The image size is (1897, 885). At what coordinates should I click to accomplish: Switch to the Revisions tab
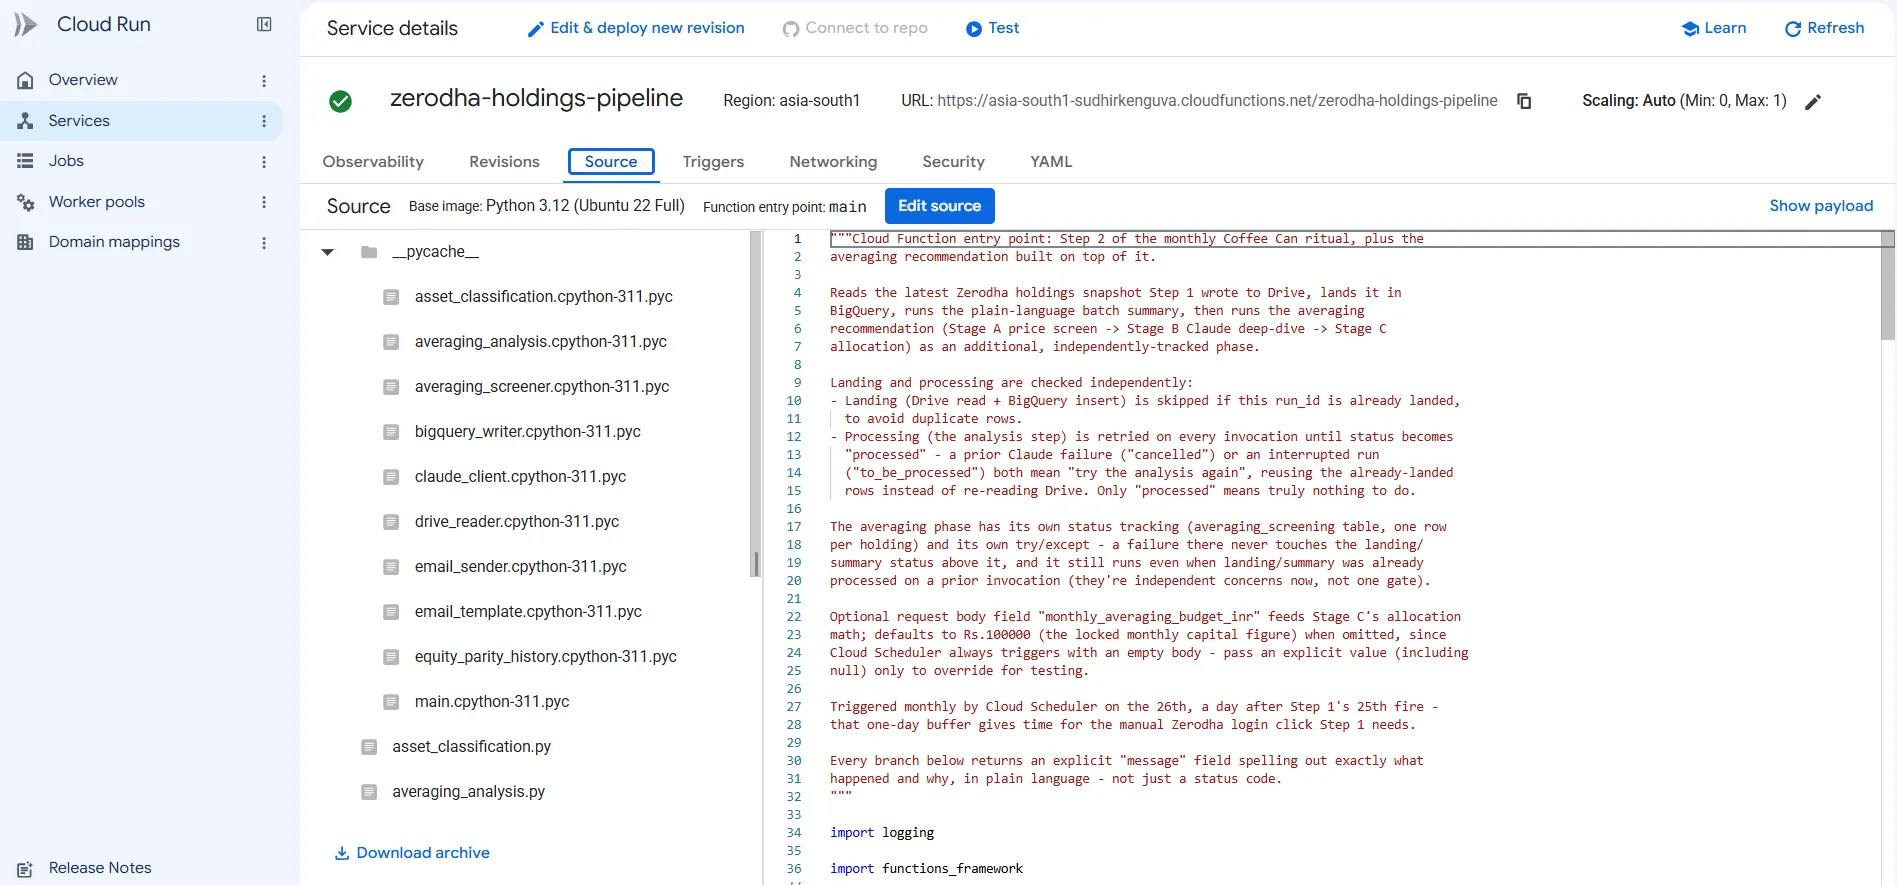[x=504, y=162]
